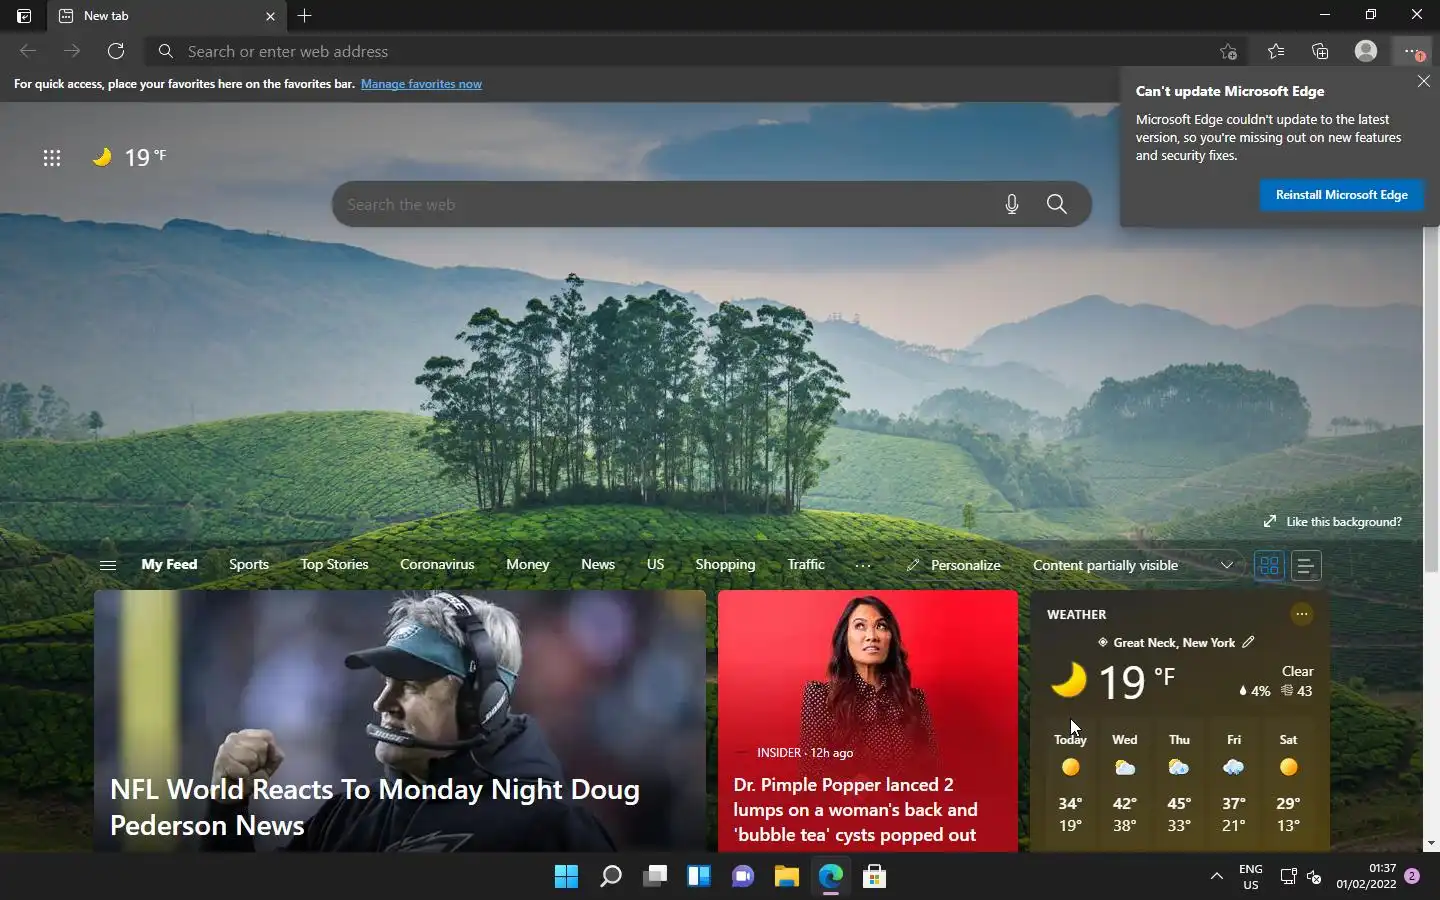Open the Shopping tab

tap(725, 564)
